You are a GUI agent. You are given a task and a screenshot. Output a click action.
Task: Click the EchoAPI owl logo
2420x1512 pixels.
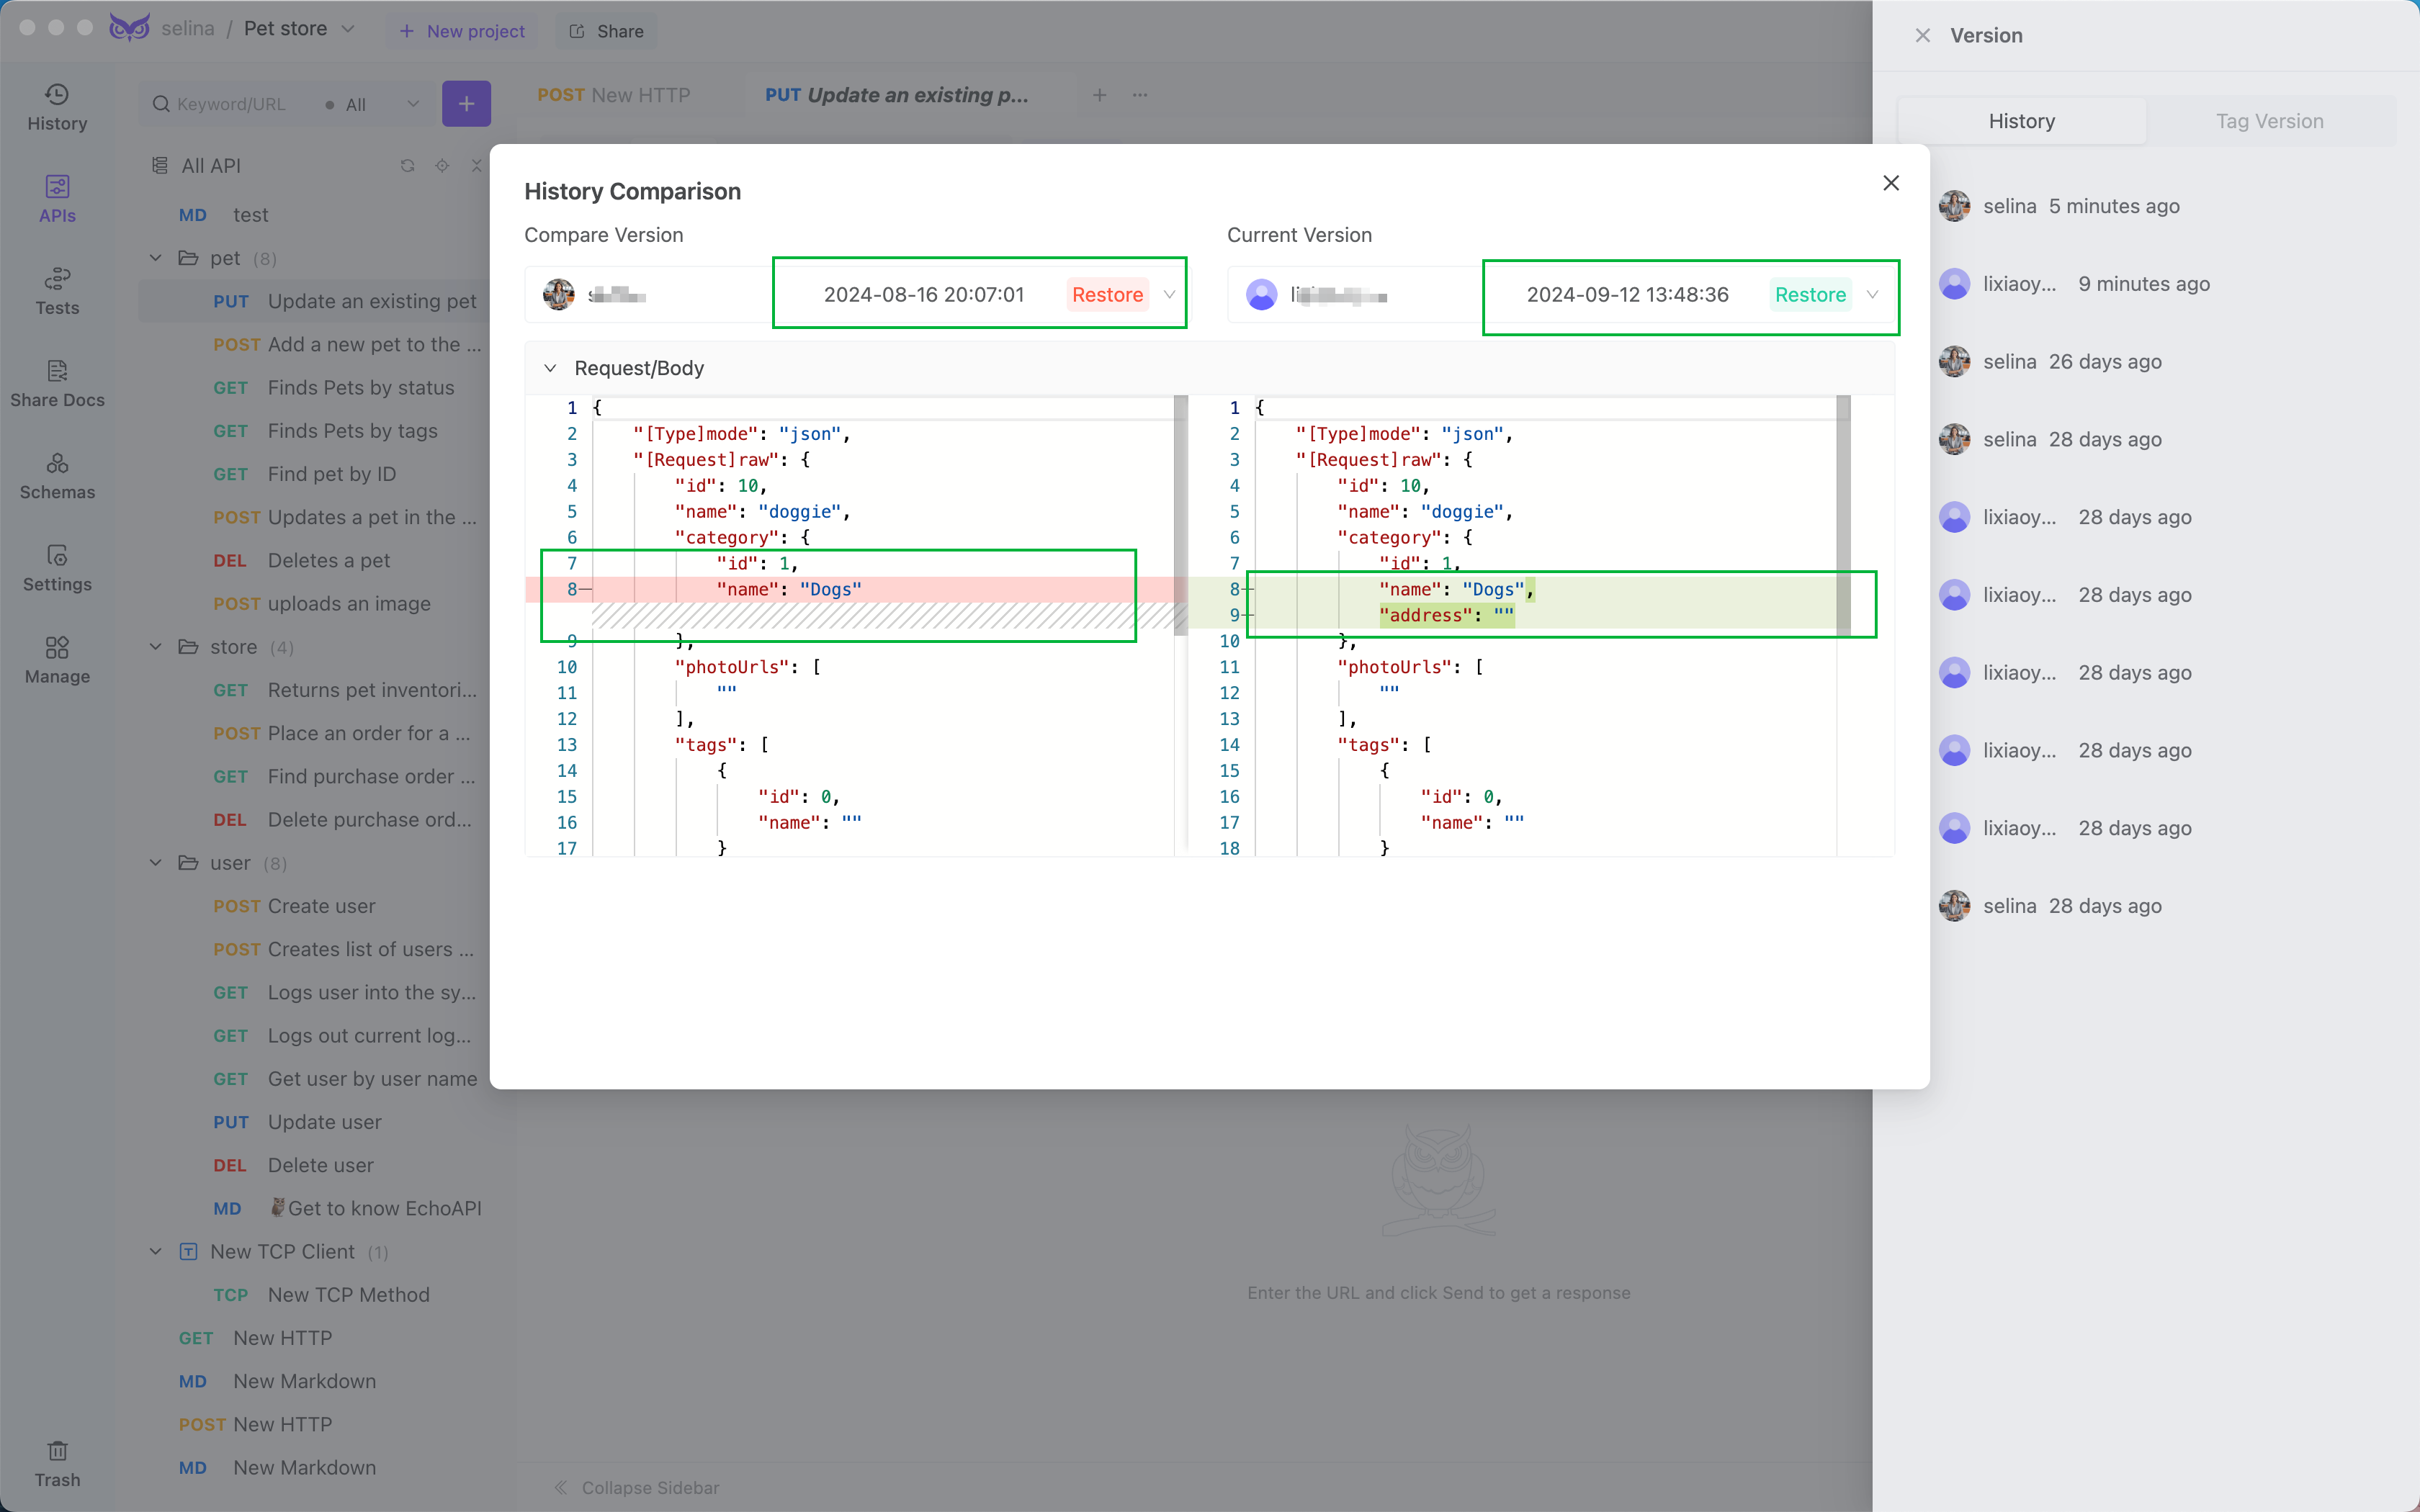pyautogui.click(x=130, y=28)
